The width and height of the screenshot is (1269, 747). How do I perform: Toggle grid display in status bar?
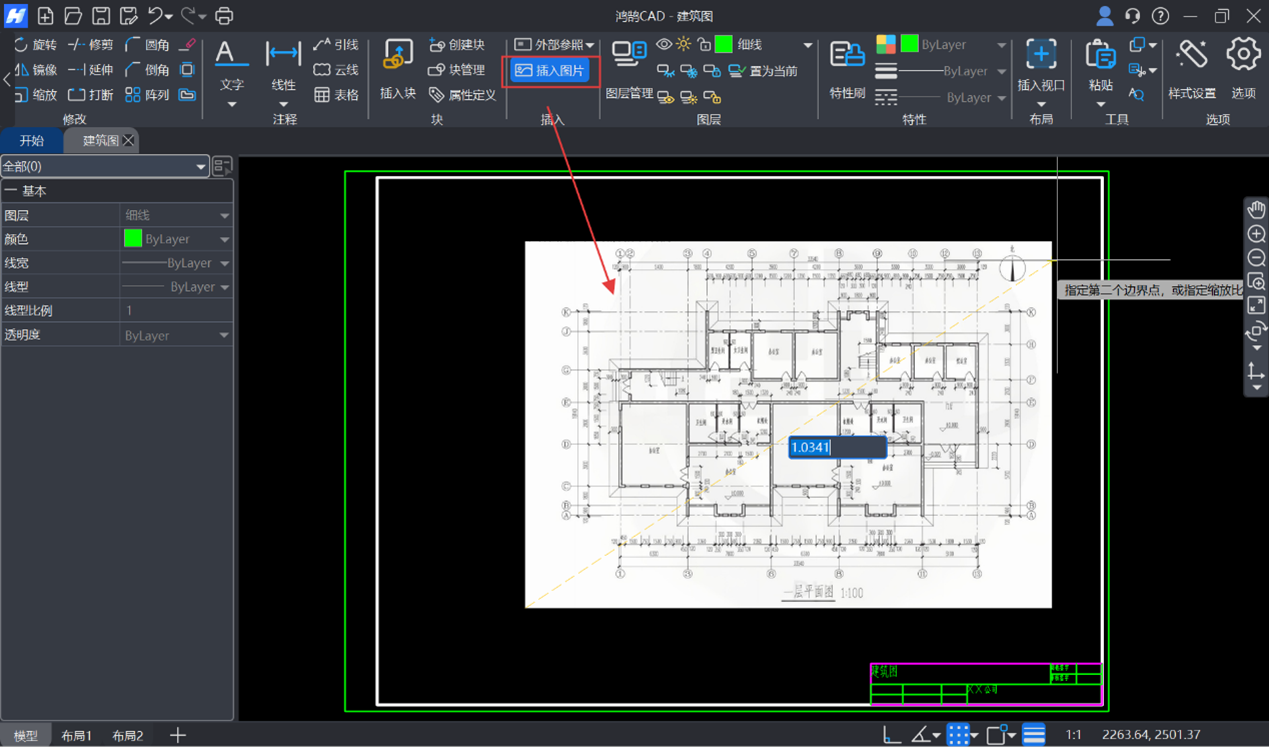click(958, 735)
